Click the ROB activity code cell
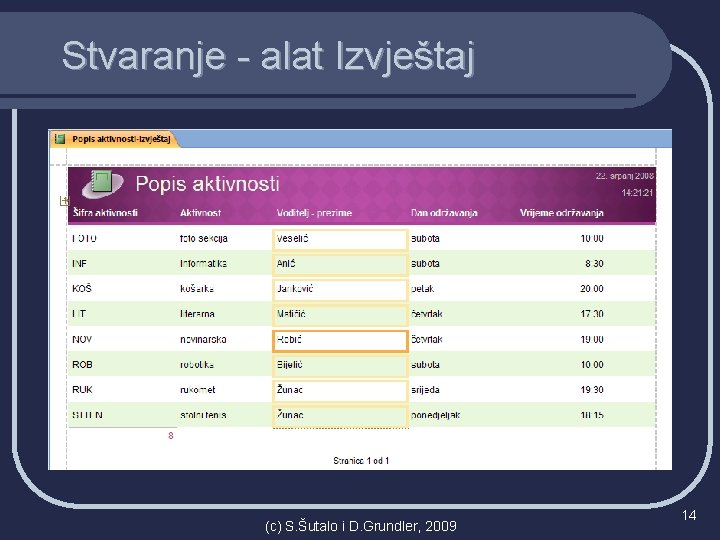The width and height of the screenshot is (720, 540). pyautogui.click(x=82, y=365)
